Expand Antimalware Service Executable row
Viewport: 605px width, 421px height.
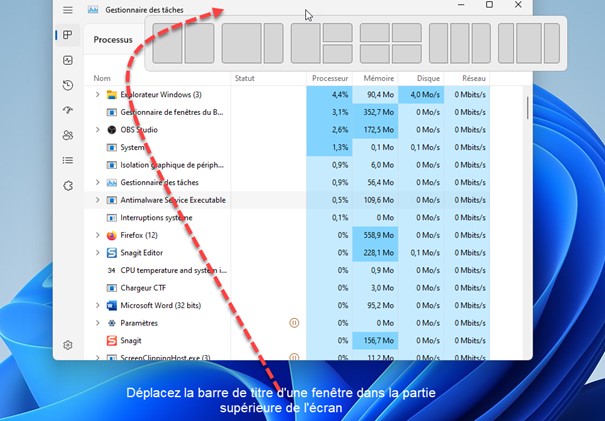[98, 200]
